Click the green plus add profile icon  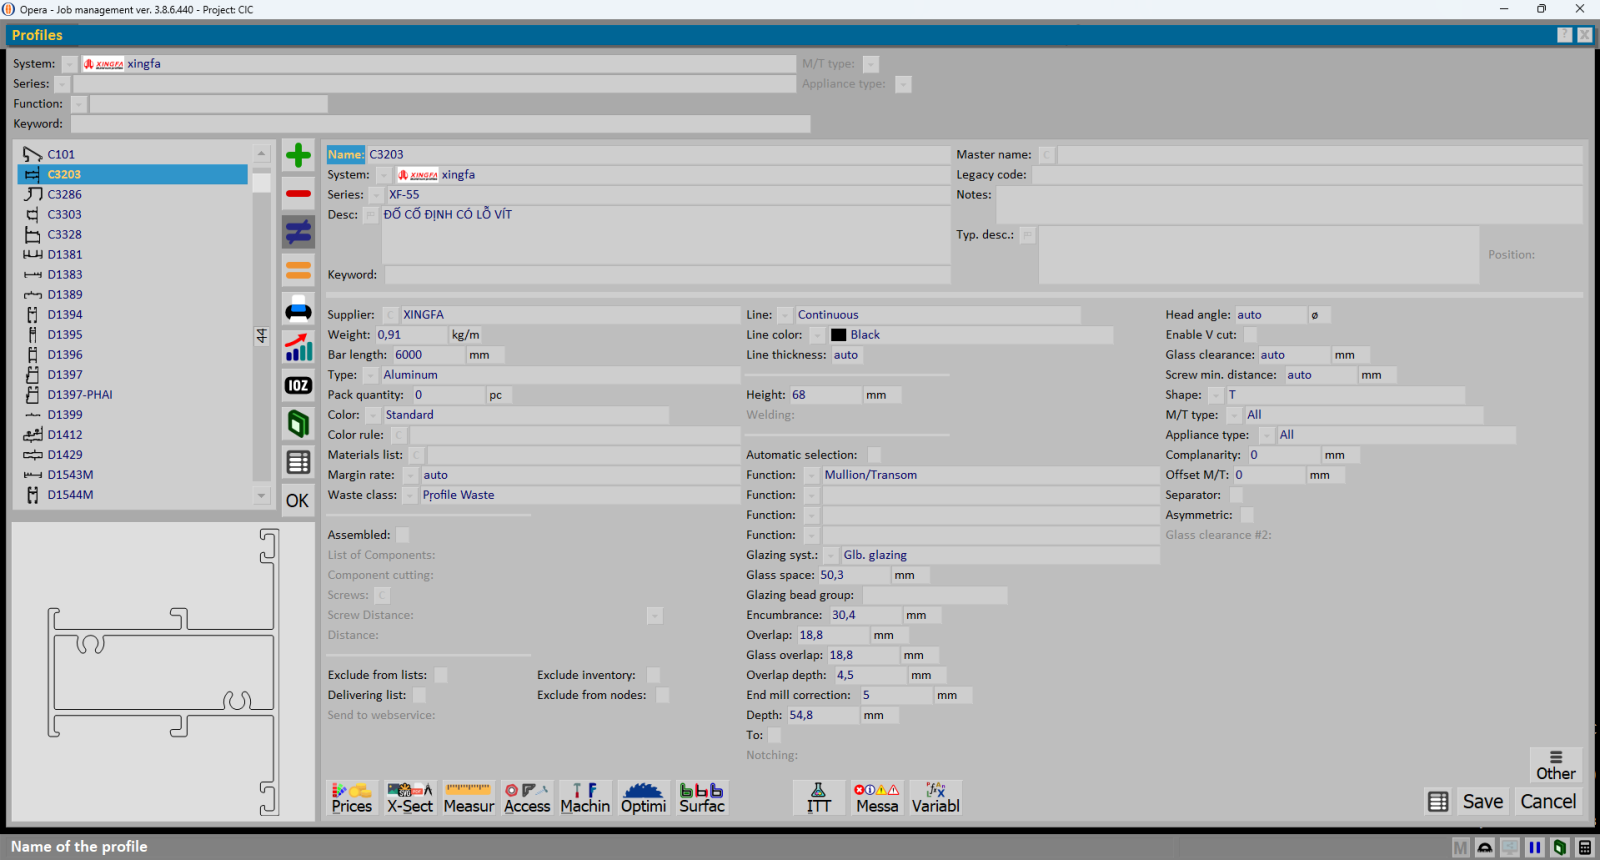pyautogui.click(x=298, y=155)
